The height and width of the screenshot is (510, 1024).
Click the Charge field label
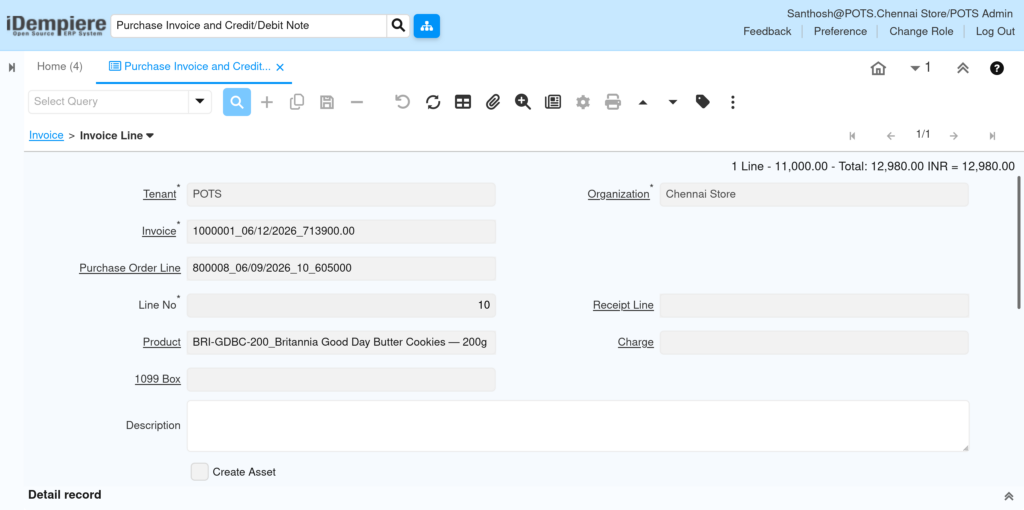point(635,342)
